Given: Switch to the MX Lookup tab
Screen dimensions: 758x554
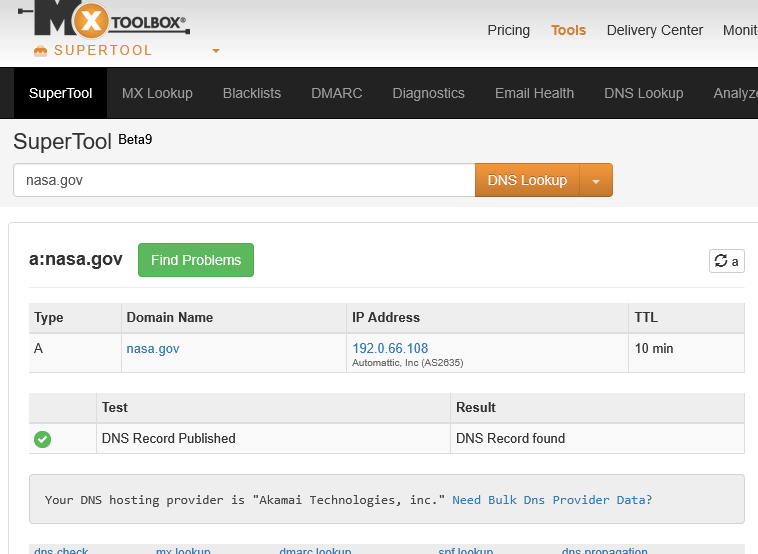Looking at the screenshot, I should coord(157,93).
